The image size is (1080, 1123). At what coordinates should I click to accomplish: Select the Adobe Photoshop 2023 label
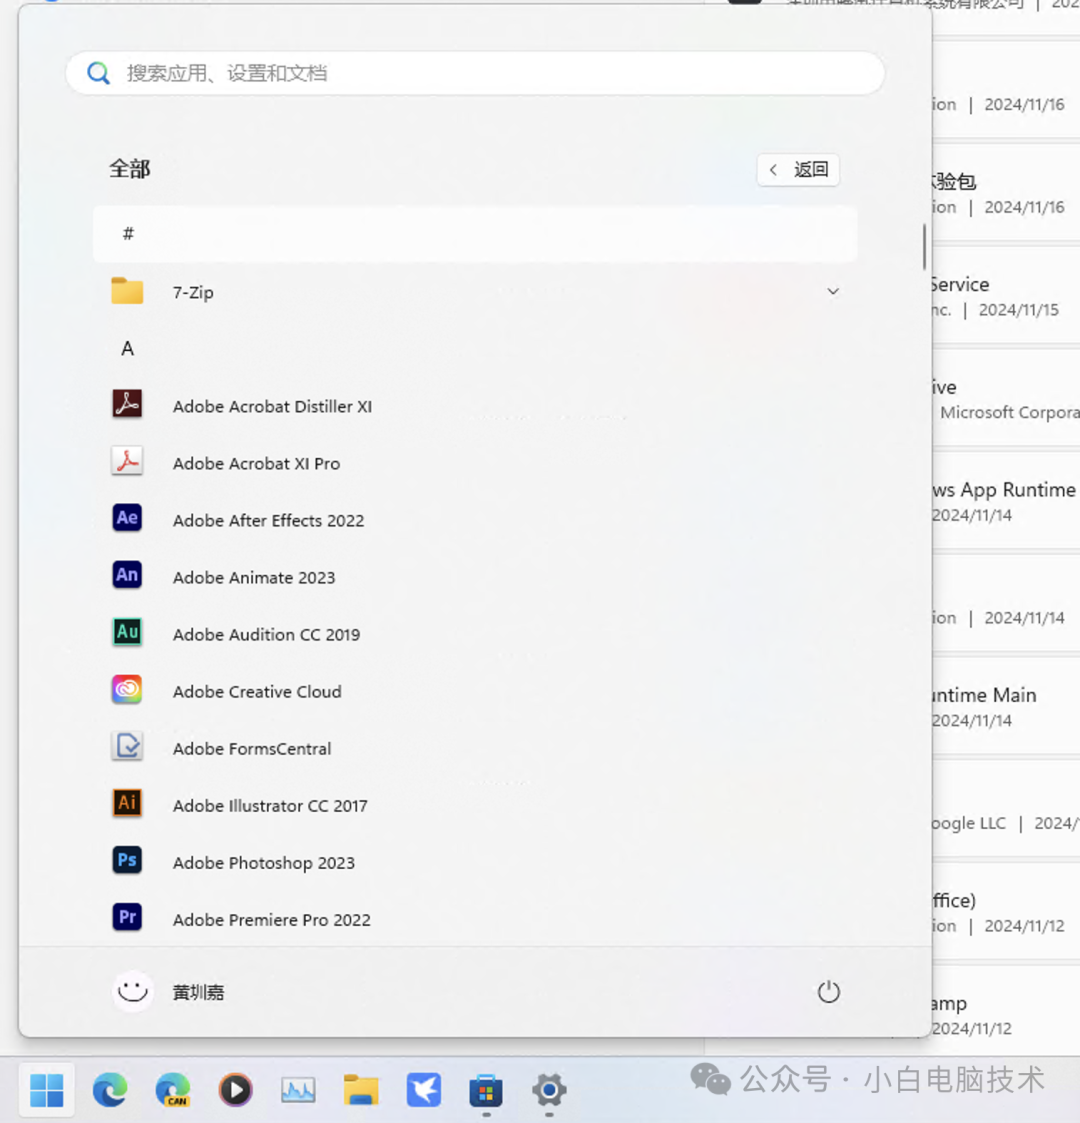264,863
